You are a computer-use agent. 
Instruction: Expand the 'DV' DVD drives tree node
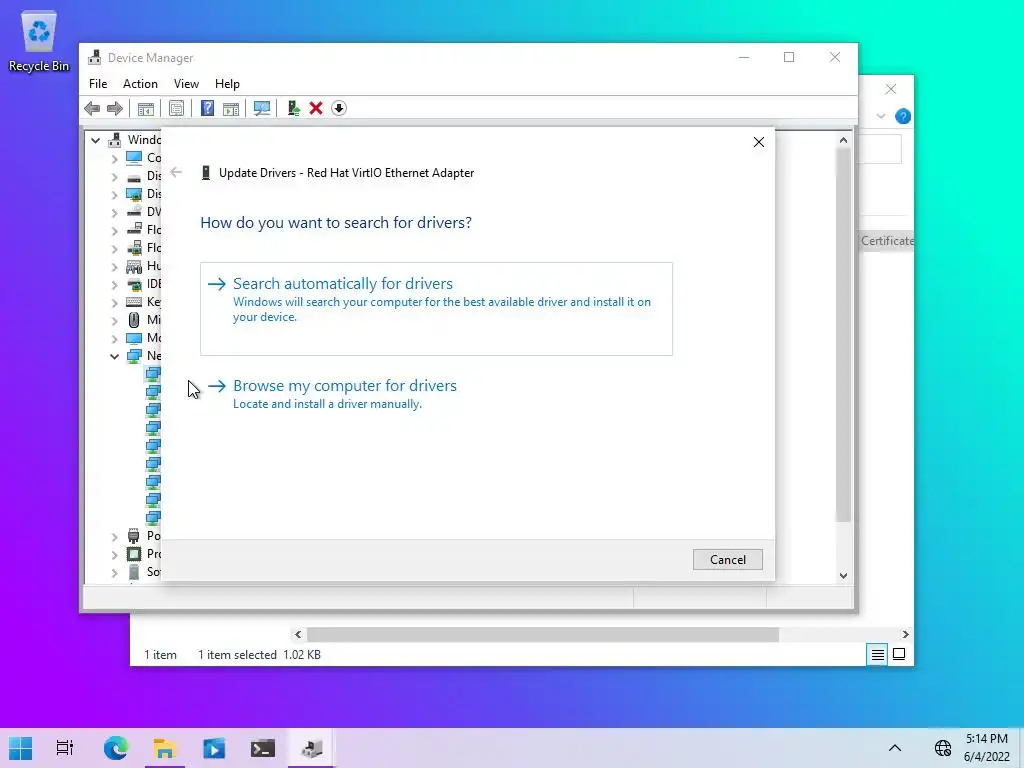[114, 212]
